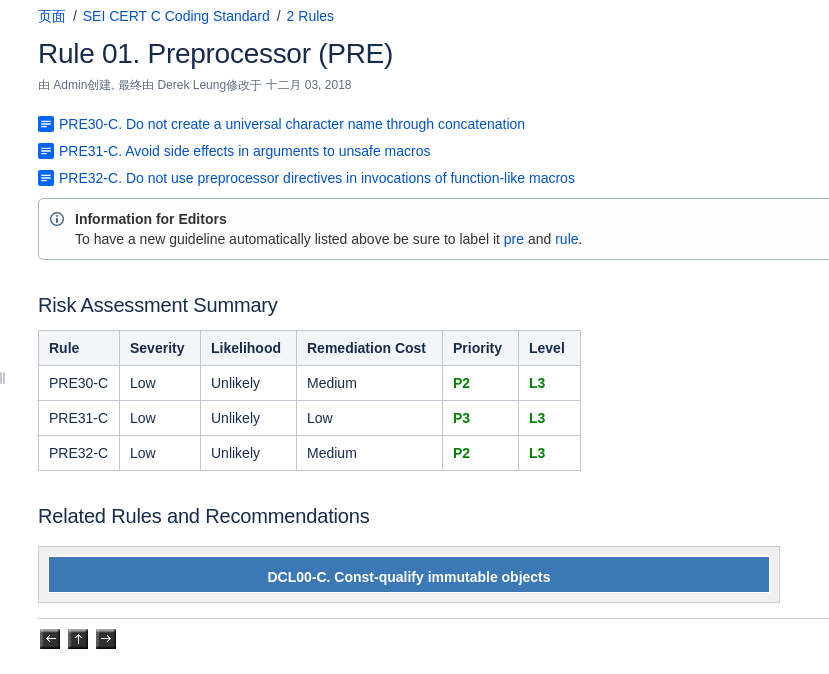829x674 pixels.
Task: Click the P3 priority link in PRE31-C row
Action: [x=461, y=418]
